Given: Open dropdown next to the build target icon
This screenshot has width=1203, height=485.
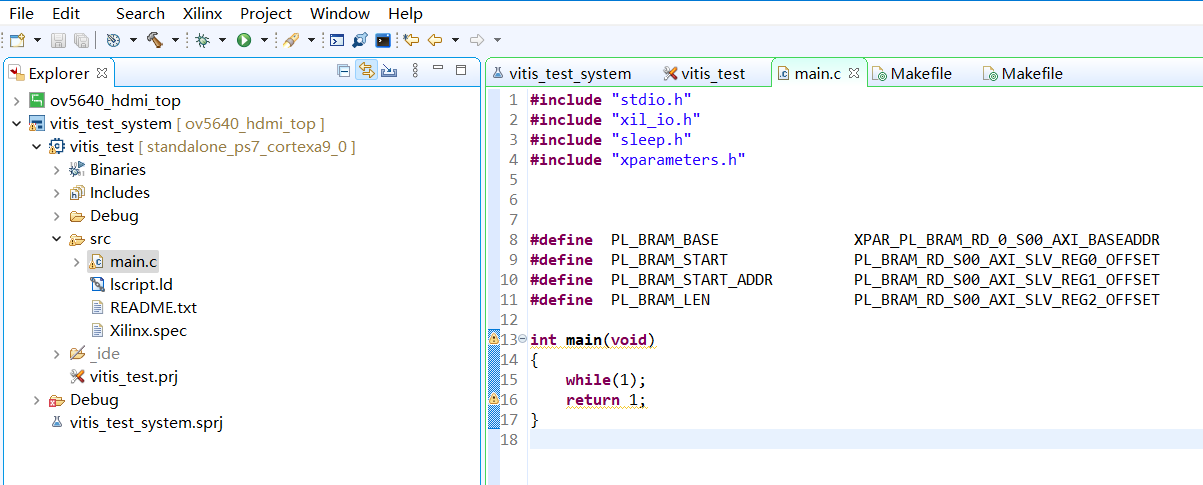Looking at the screenshot, I should coord(132,40).
